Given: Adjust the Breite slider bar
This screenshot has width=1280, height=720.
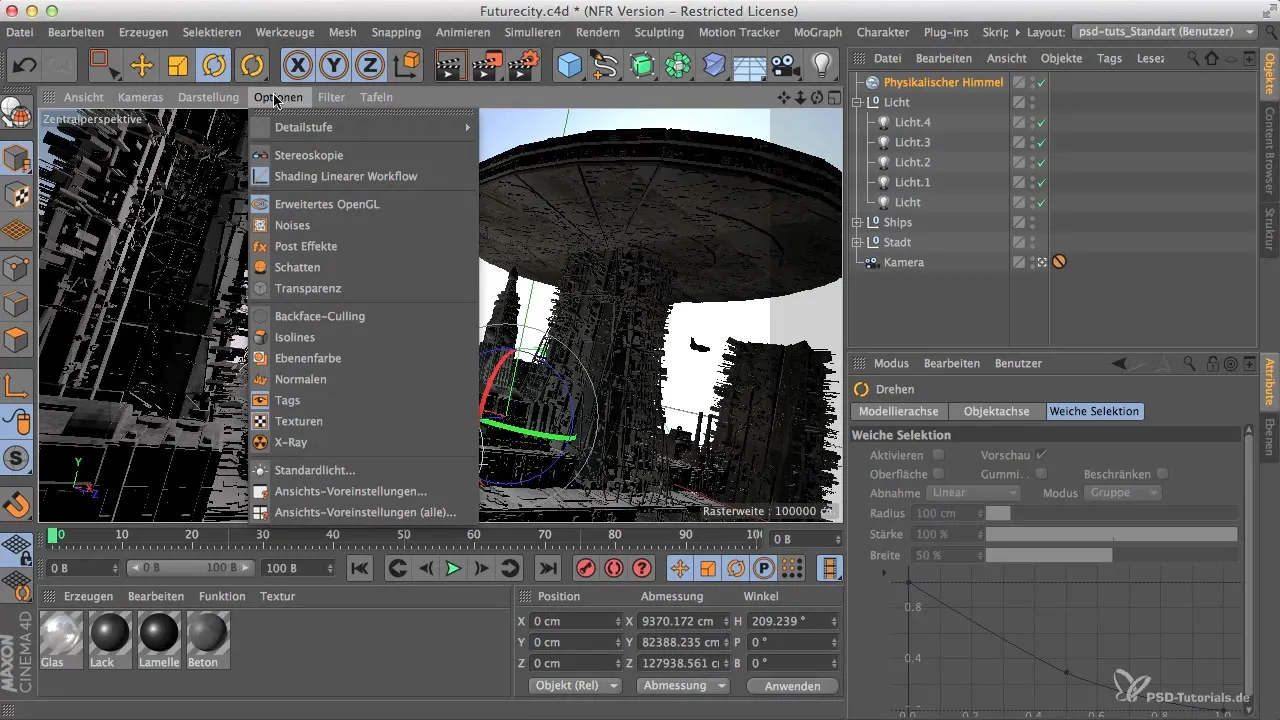Looking at the screenshot, I should point(1112,555).
